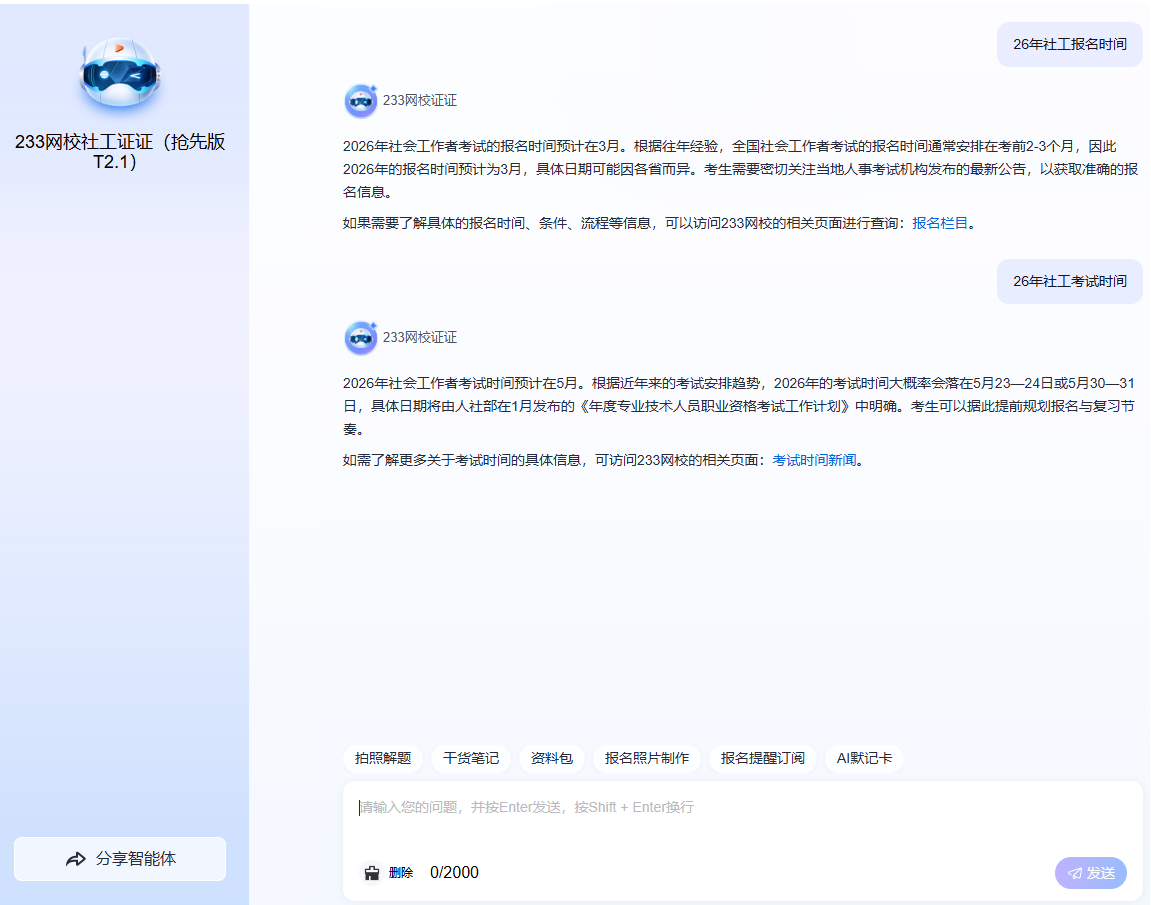Click the 233网校社工证证 sidebar title
The width and height of the screenshot is (1151, 905).
[x=120, y=151]
